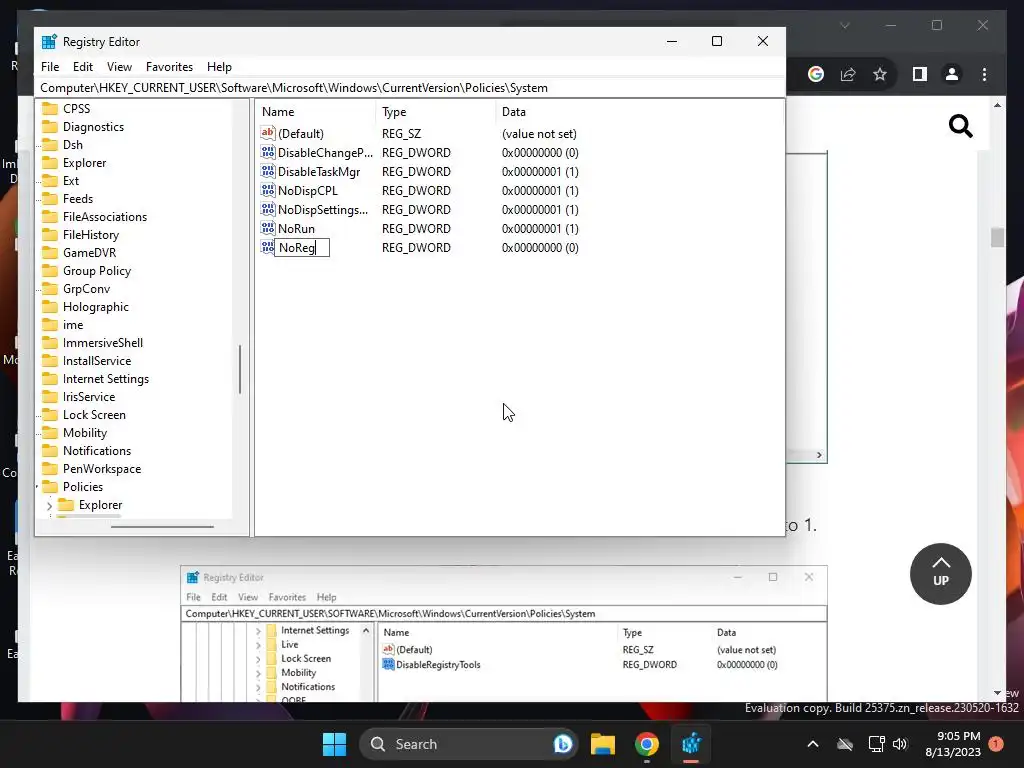Select the NoDispSettings... value name

(x=323, y=210)
